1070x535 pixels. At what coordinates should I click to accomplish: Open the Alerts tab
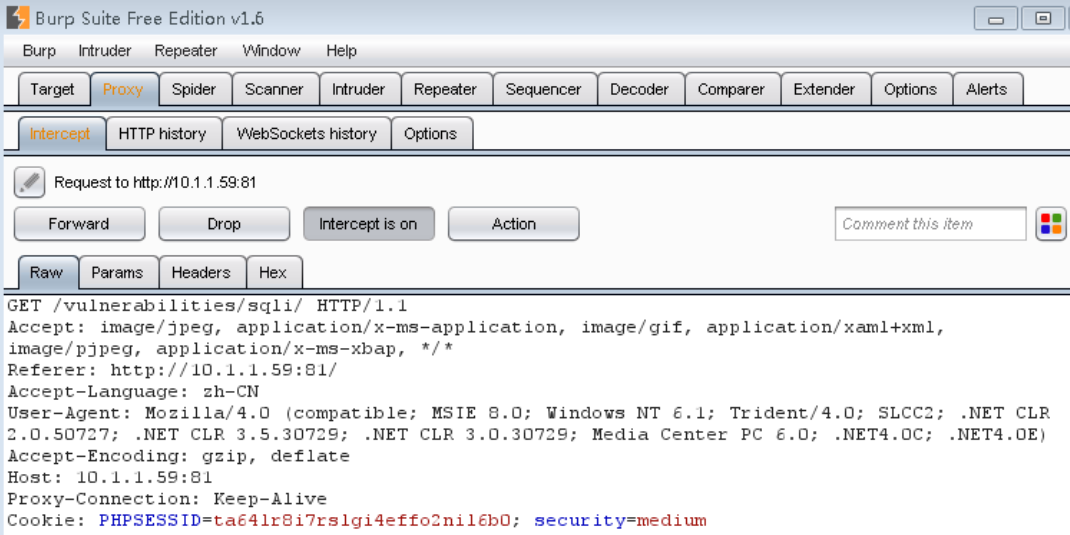point(987,89)
